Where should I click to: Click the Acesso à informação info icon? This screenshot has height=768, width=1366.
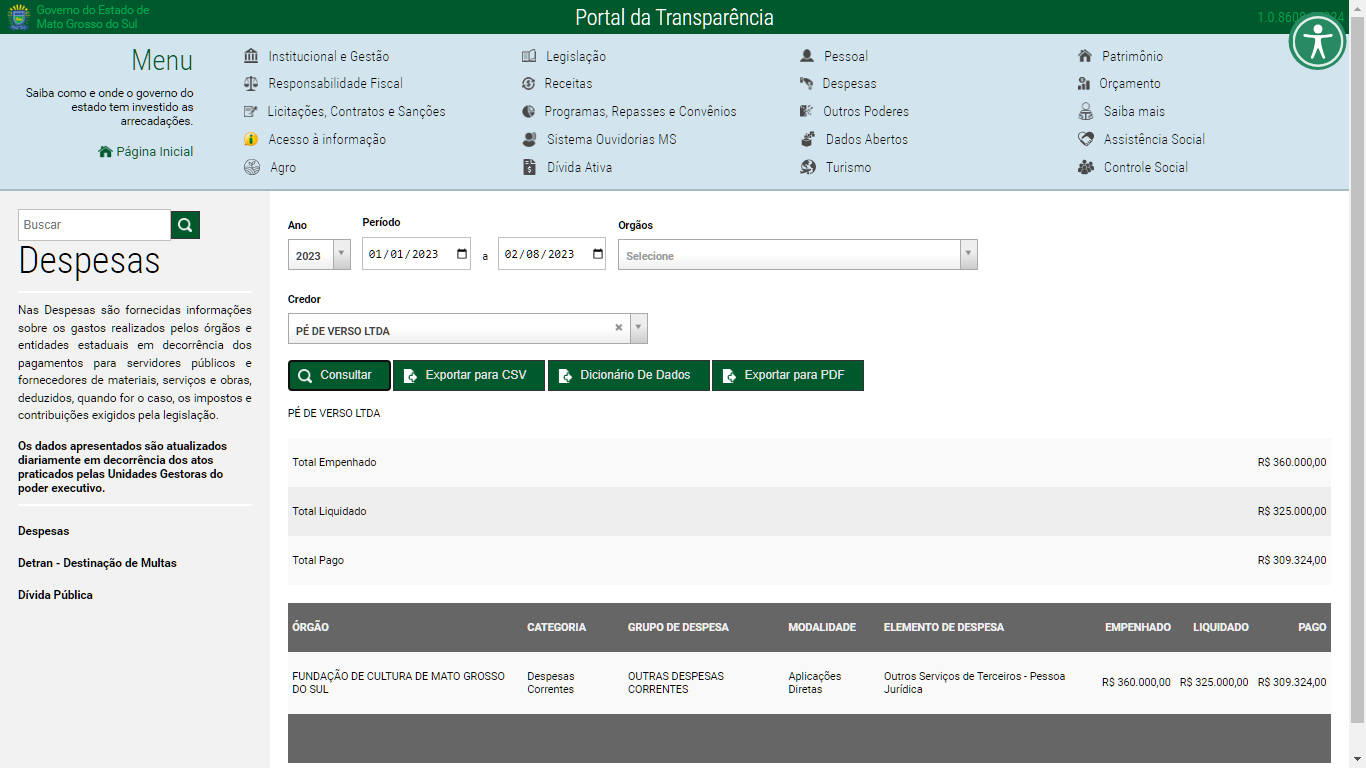point(252,140)
